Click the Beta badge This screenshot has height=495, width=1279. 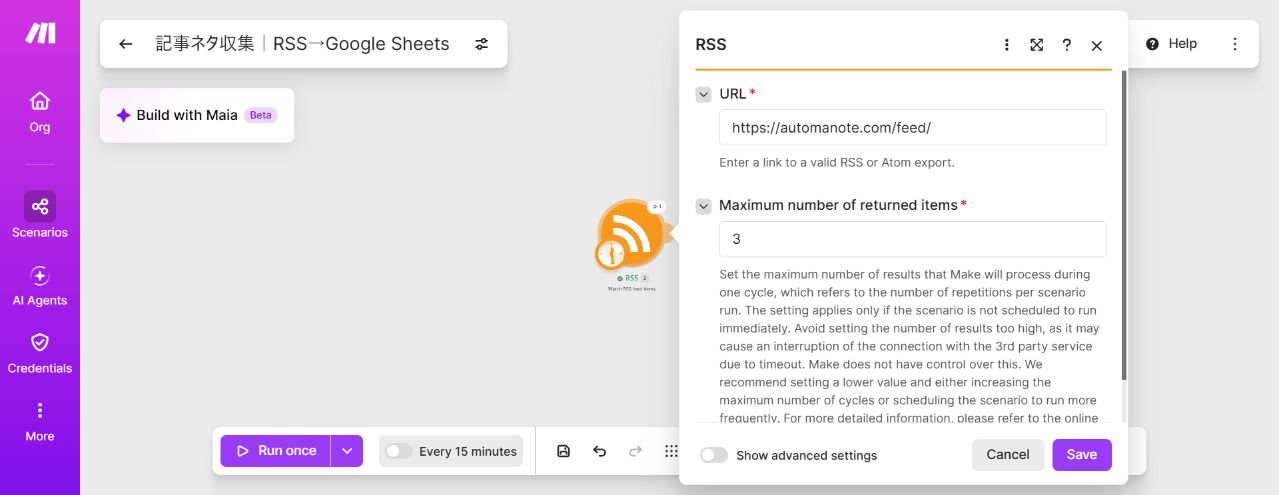coord(261,115)
